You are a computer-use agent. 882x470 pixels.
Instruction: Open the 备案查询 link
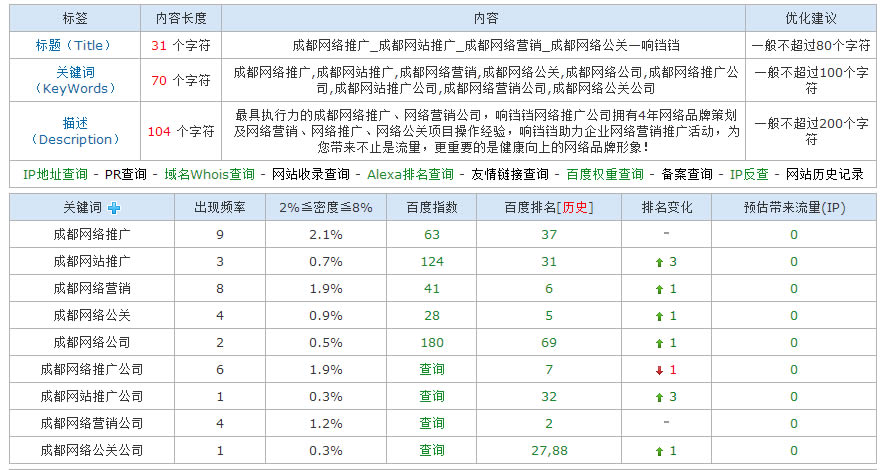(687, 174)
